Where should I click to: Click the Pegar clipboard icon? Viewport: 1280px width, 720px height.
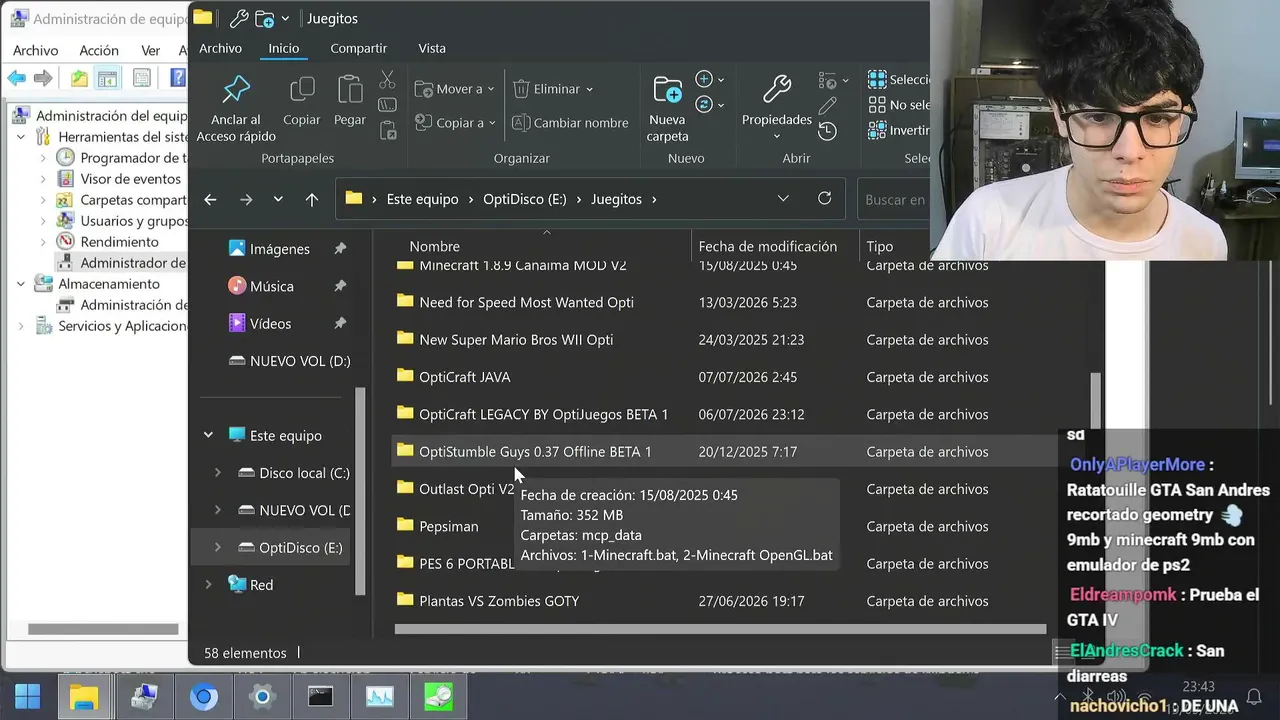349,90
